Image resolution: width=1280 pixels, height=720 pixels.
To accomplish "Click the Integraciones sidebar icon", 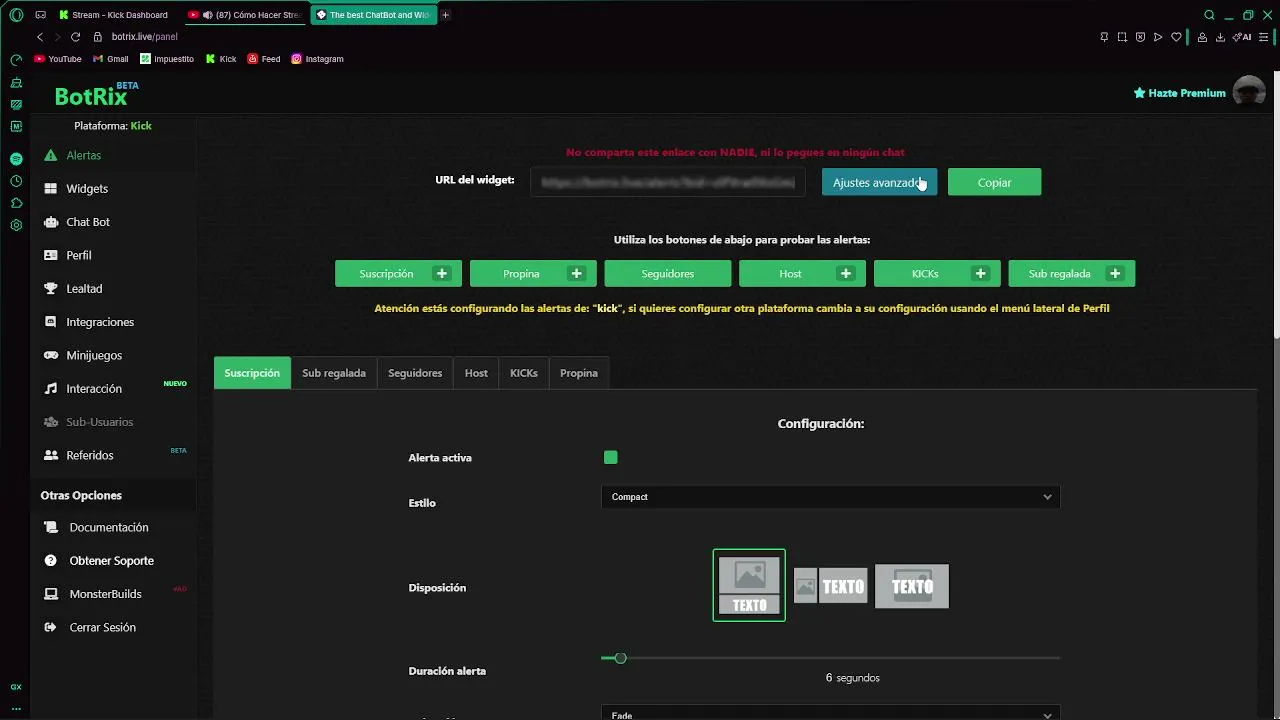I will click(x=51, y=322).
